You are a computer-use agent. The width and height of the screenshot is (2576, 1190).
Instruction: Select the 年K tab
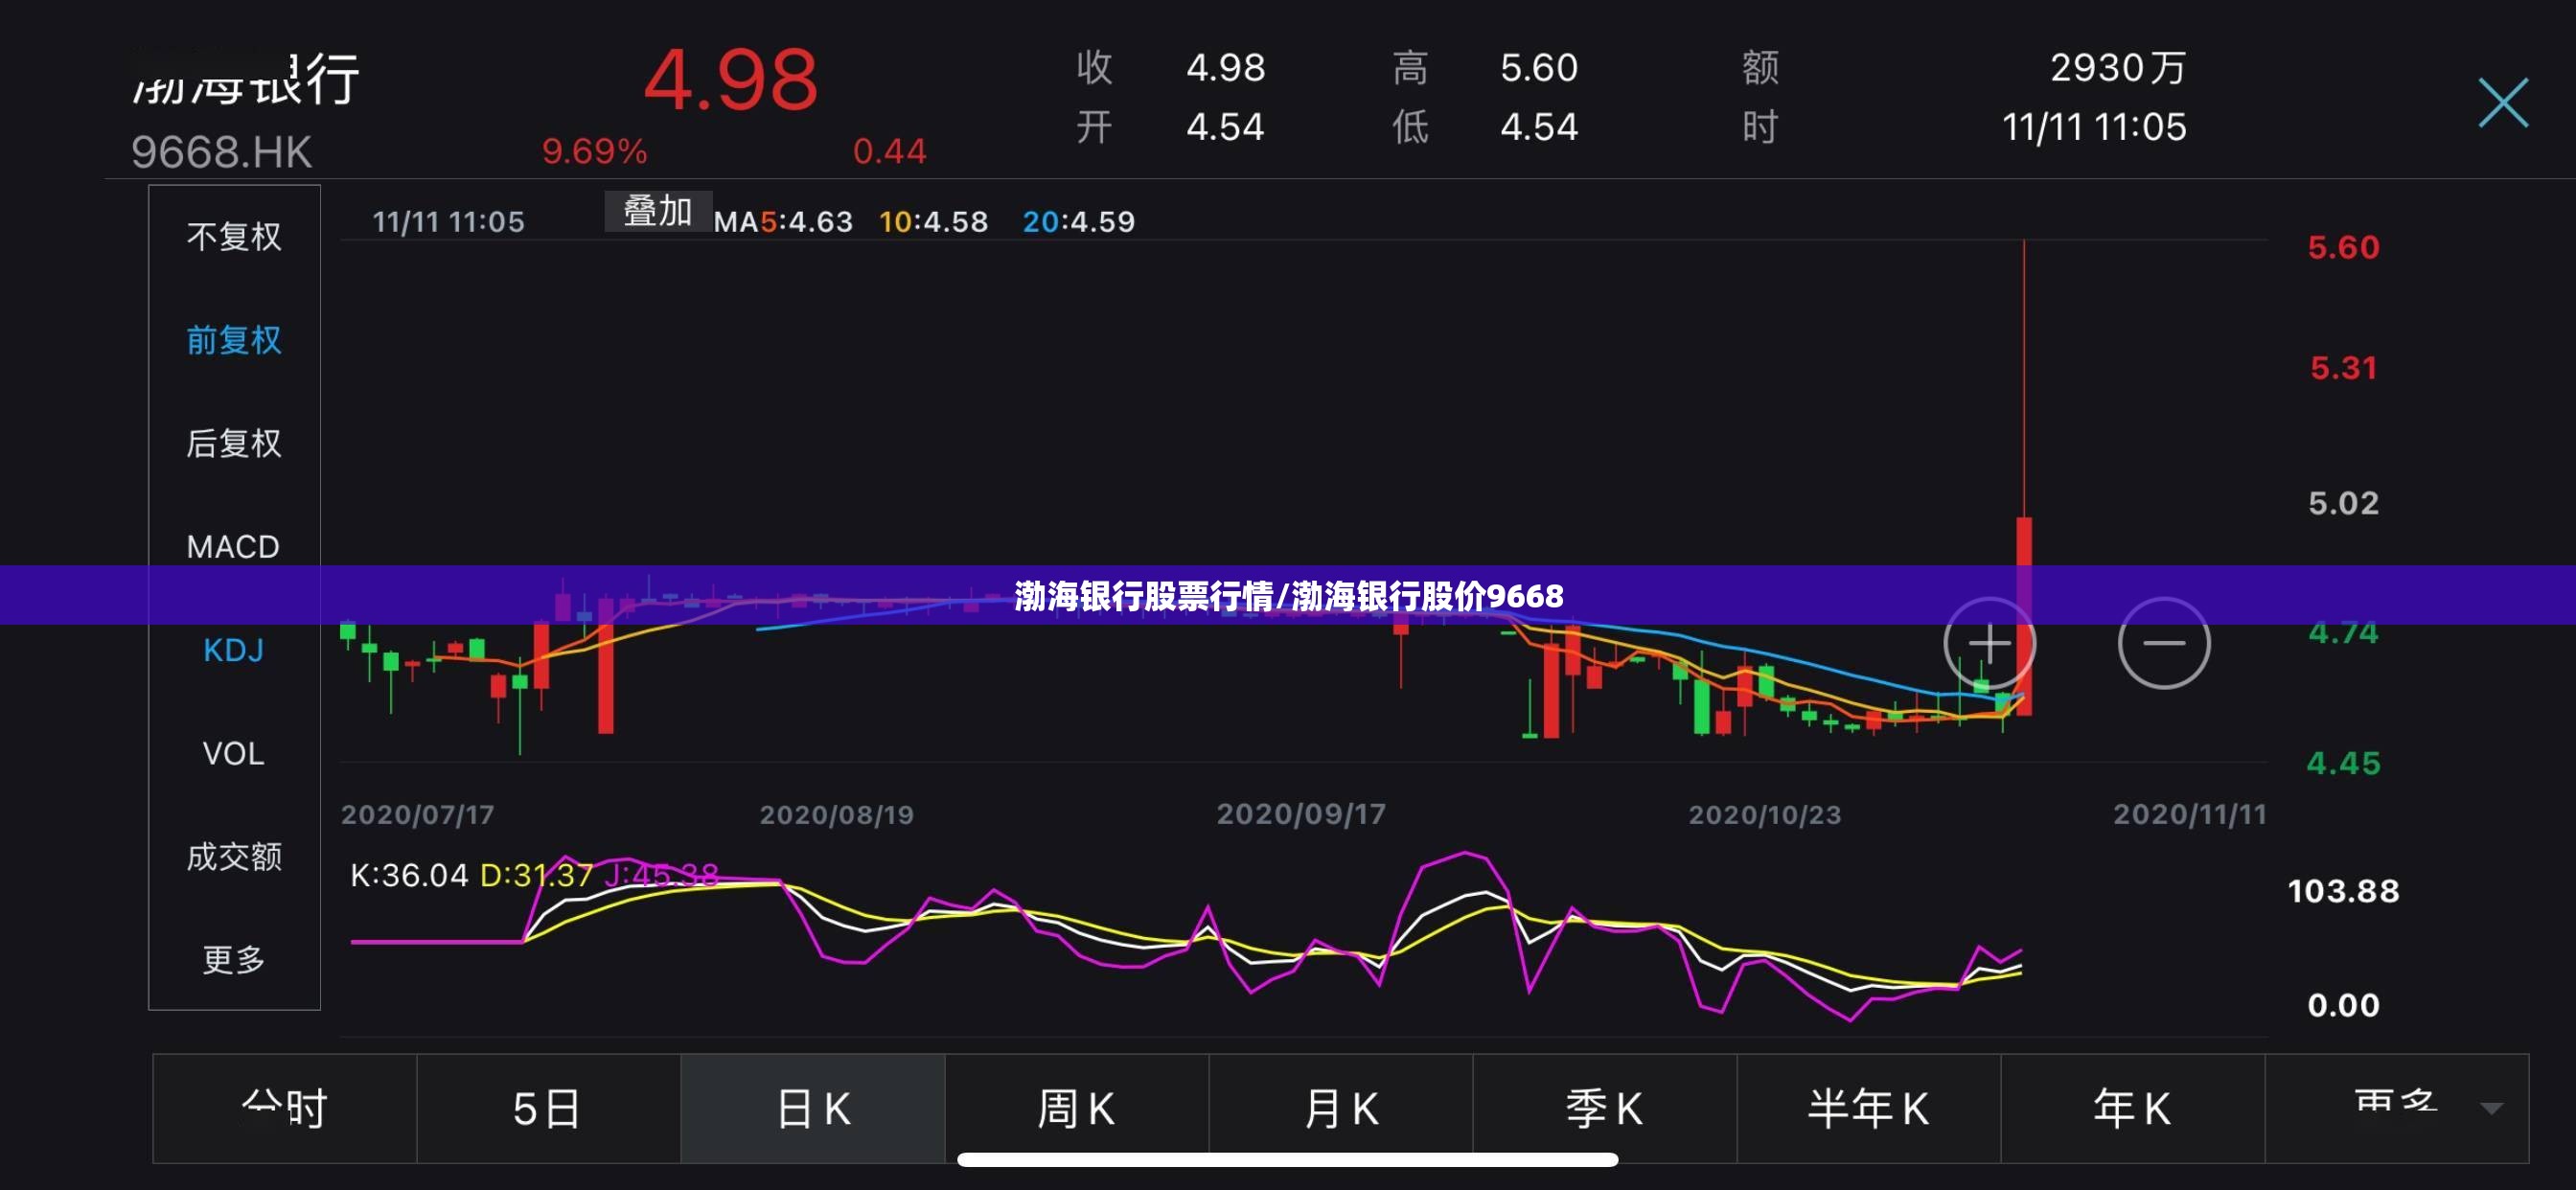(x=2133, y=1108)
